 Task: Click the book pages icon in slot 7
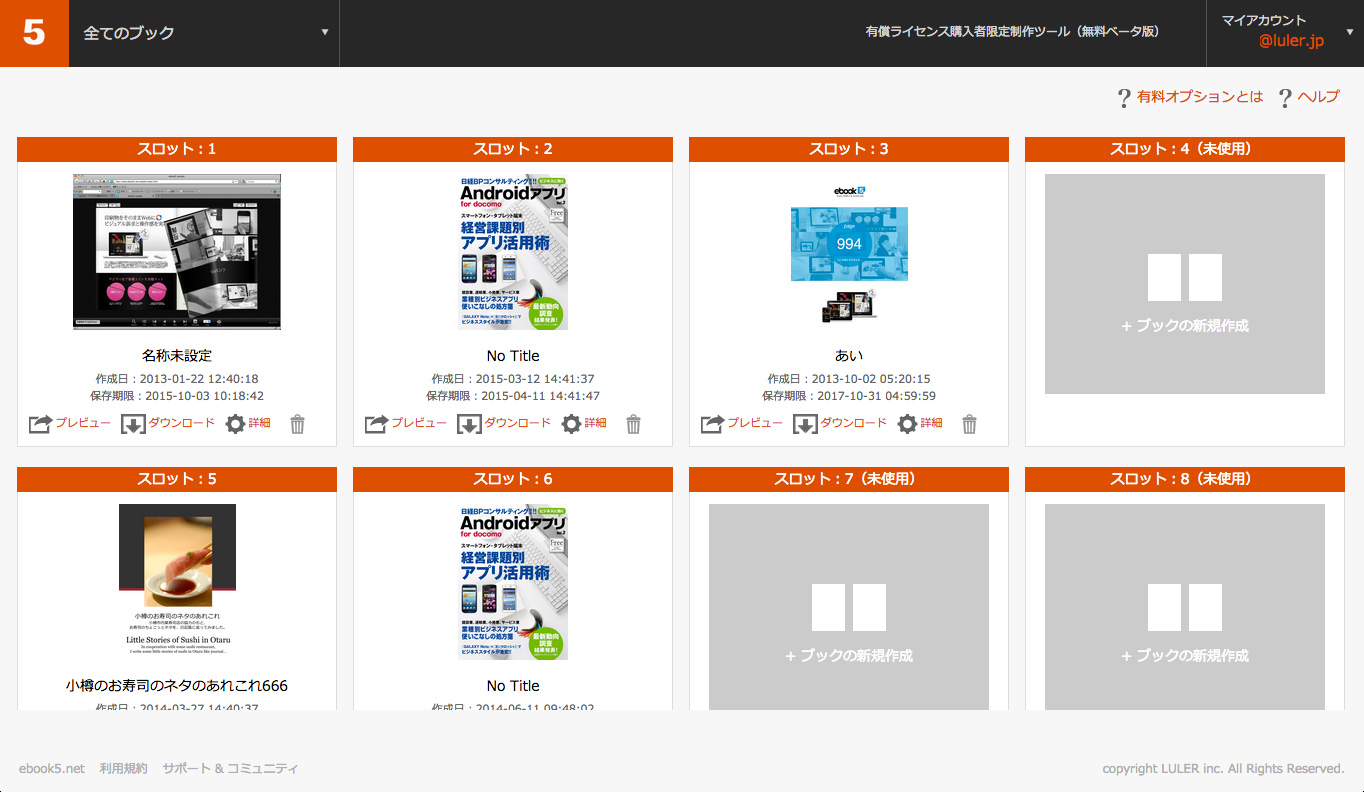[849, 607]
